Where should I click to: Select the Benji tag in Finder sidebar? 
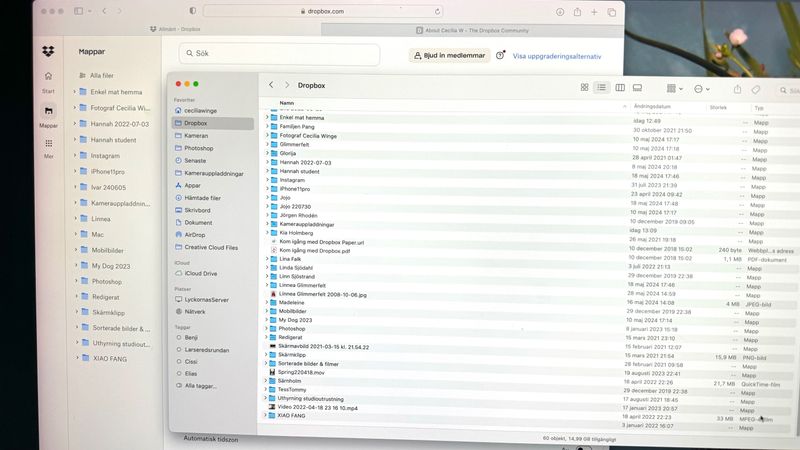coord(191,337)
